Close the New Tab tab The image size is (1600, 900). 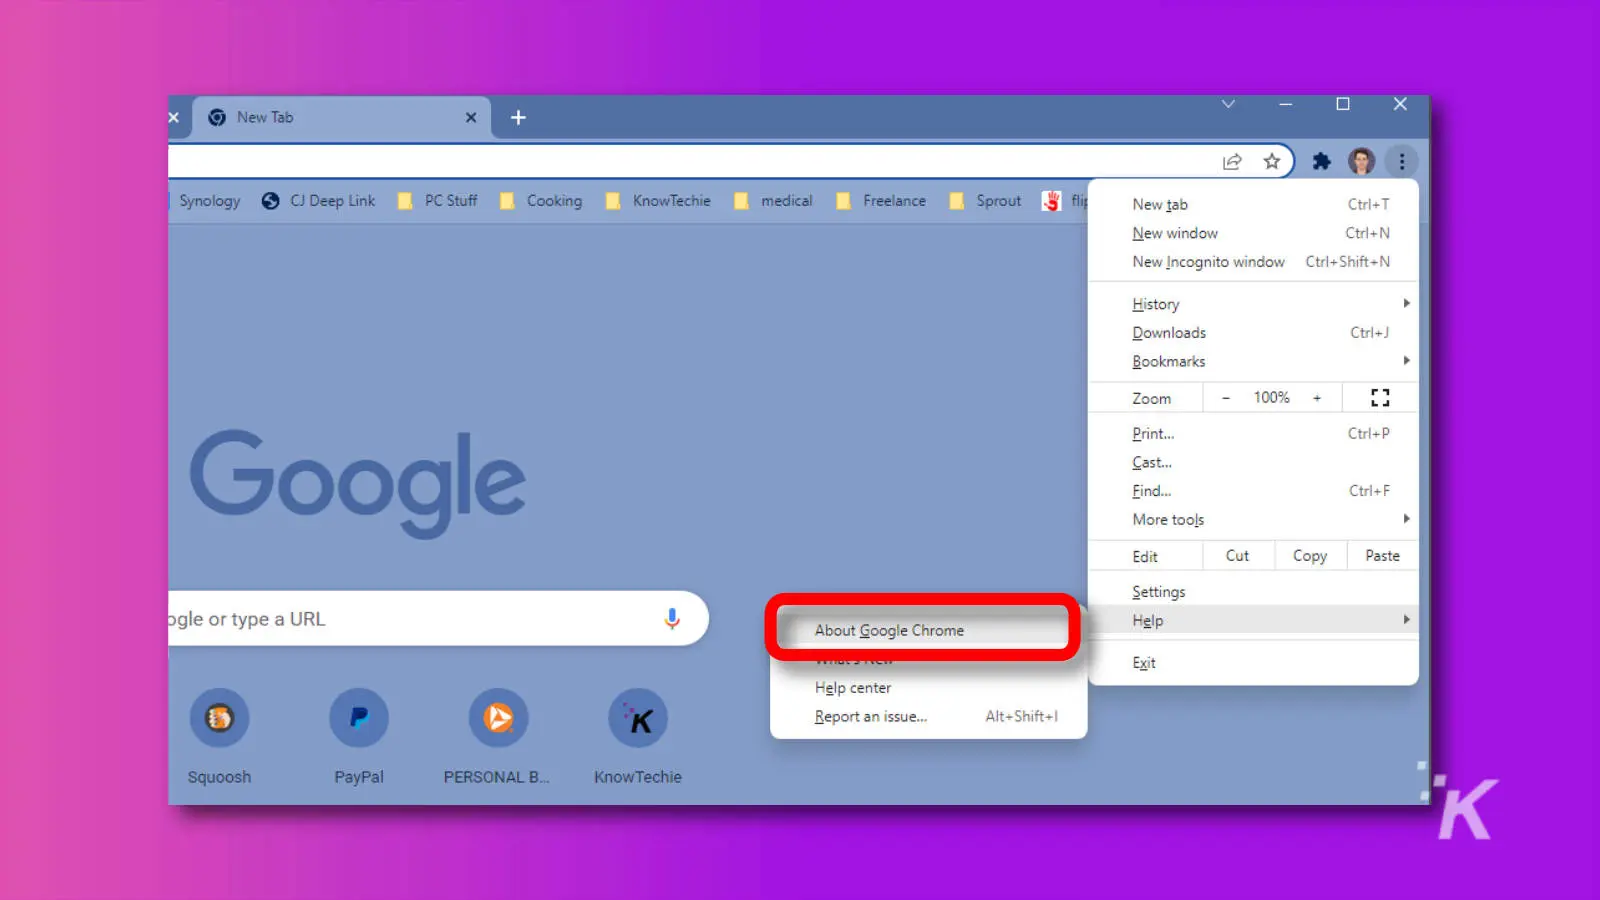pos(471,117)
